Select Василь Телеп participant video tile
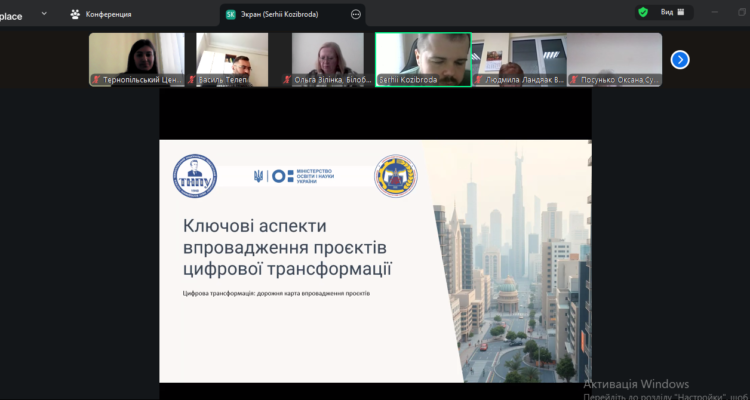Screen dimensions: 750x400 tap(232, 59)
